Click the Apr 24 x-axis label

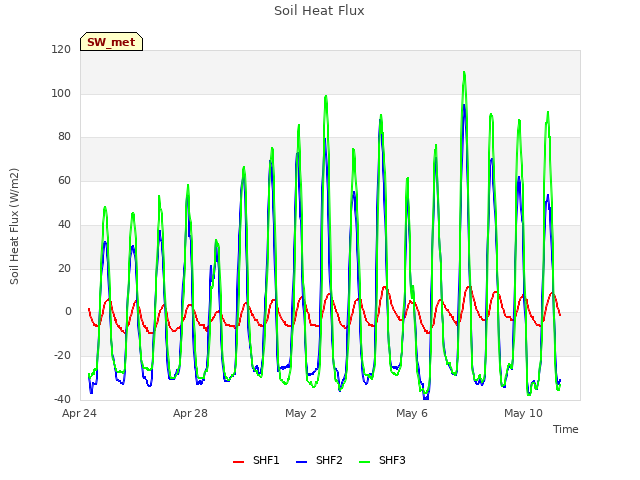pyautogui.click(x=79, y=413)
